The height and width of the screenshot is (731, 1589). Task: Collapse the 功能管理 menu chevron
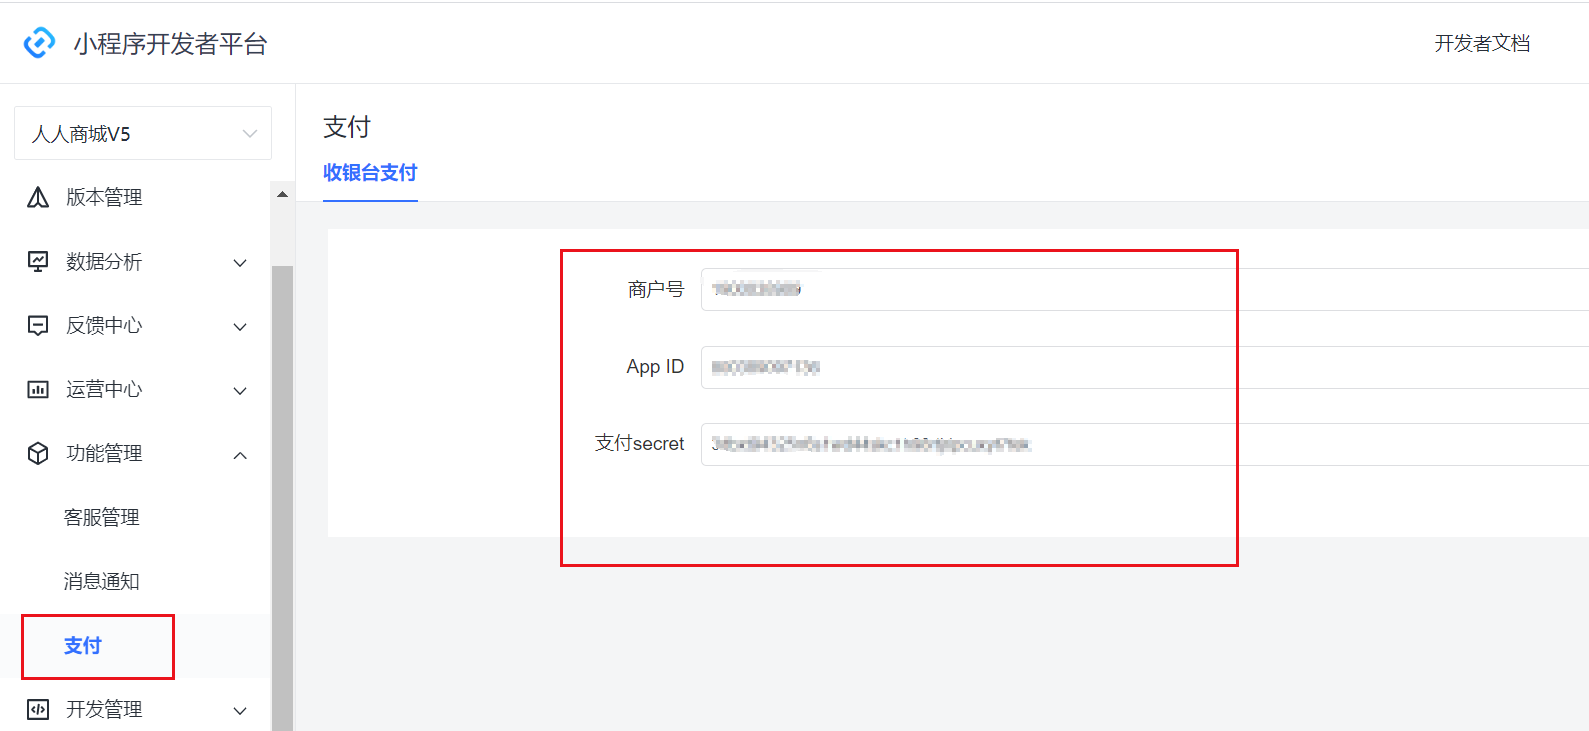pyautogui.click(x=240, y=455)
